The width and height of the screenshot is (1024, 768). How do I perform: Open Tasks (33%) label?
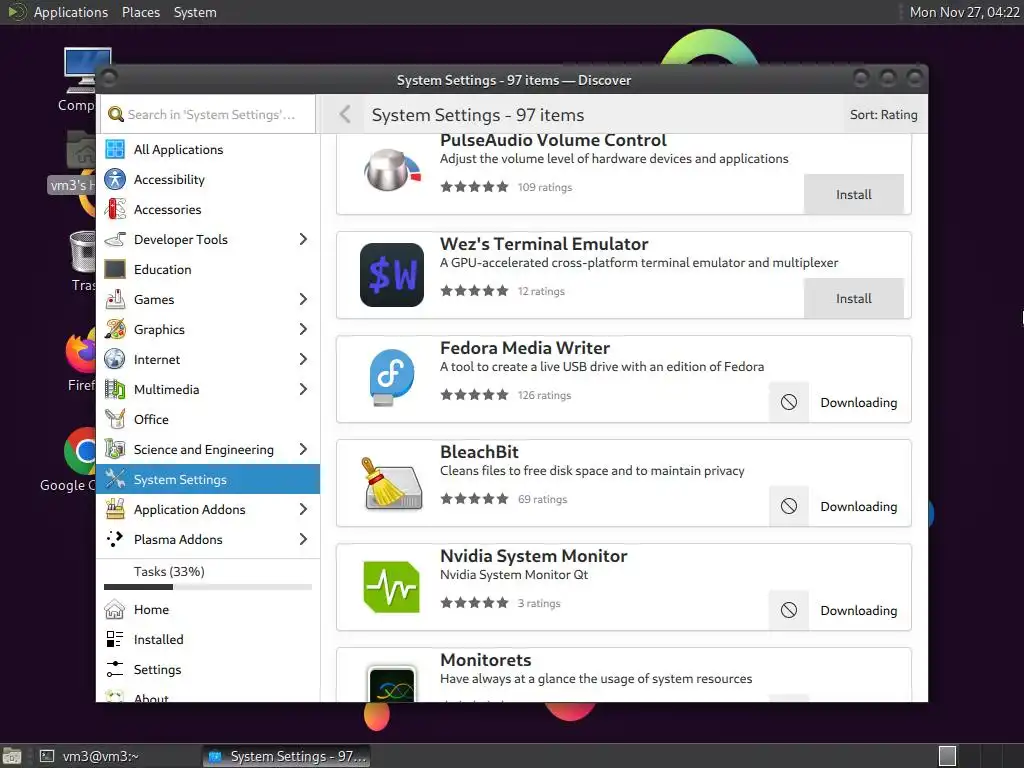point(169,571)
